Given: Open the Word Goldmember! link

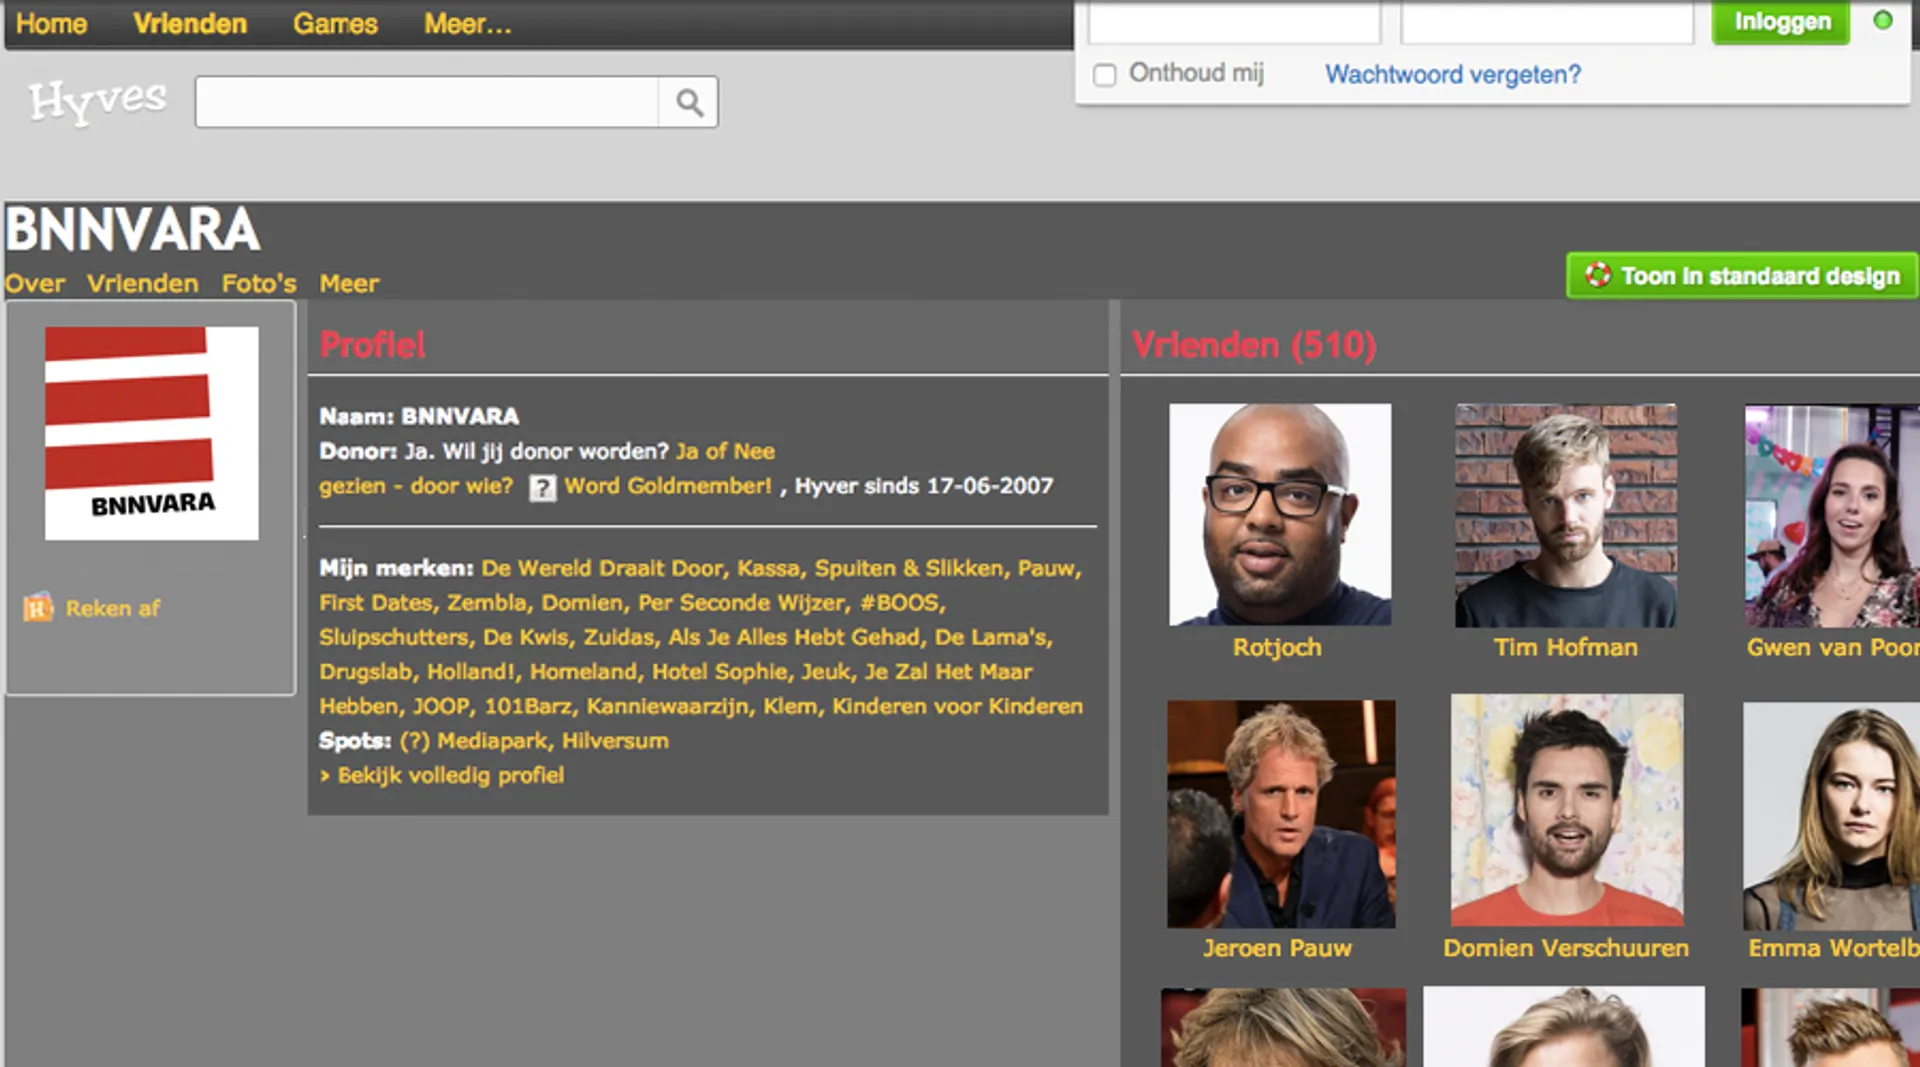Looking at the screenshot, I should pos(667,486).
